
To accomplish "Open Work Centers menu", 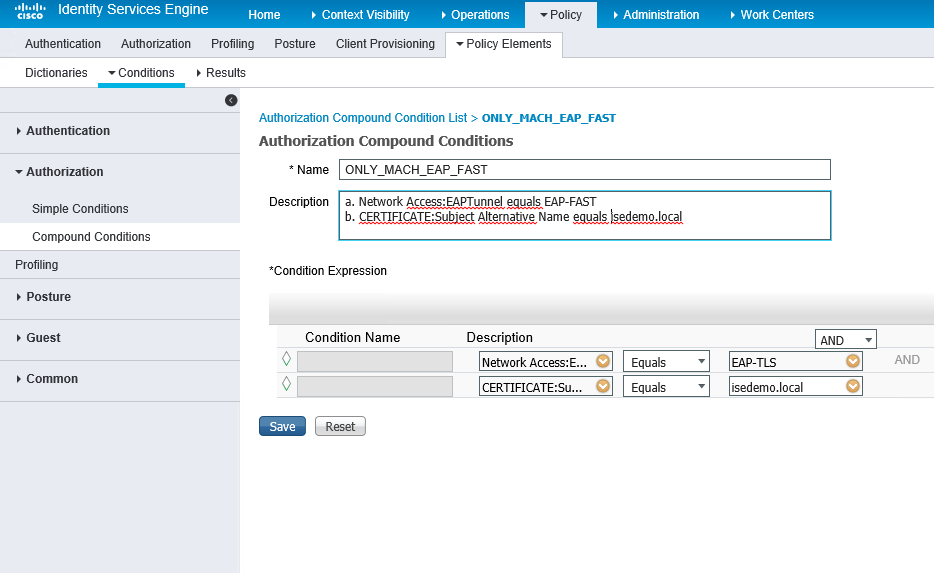I will click(771, 15).
